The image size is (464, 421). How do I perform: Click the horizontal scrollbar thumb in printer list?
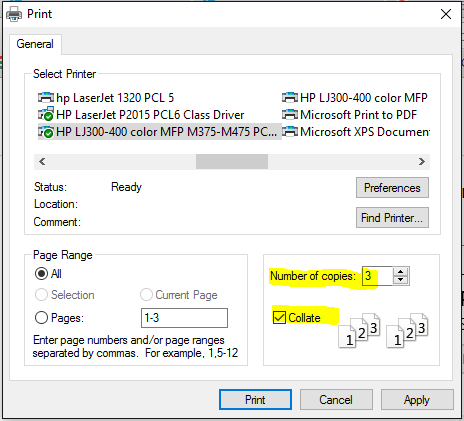[x=232, y=162]
